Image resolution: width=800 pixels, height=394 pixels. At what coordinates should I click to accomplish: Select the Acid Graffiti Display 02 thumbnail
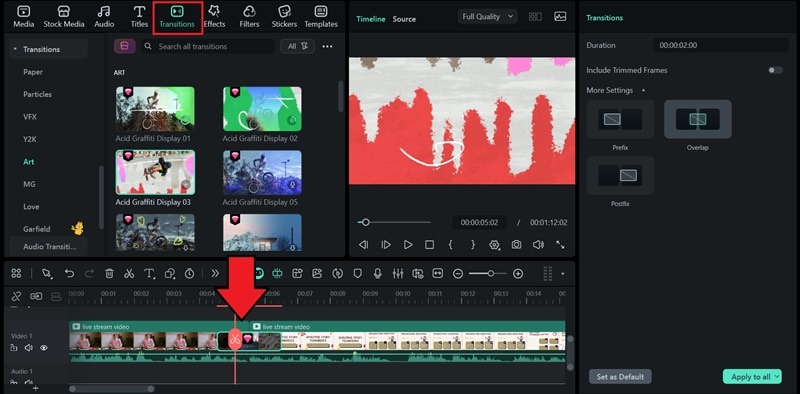(x=262, y=109)
